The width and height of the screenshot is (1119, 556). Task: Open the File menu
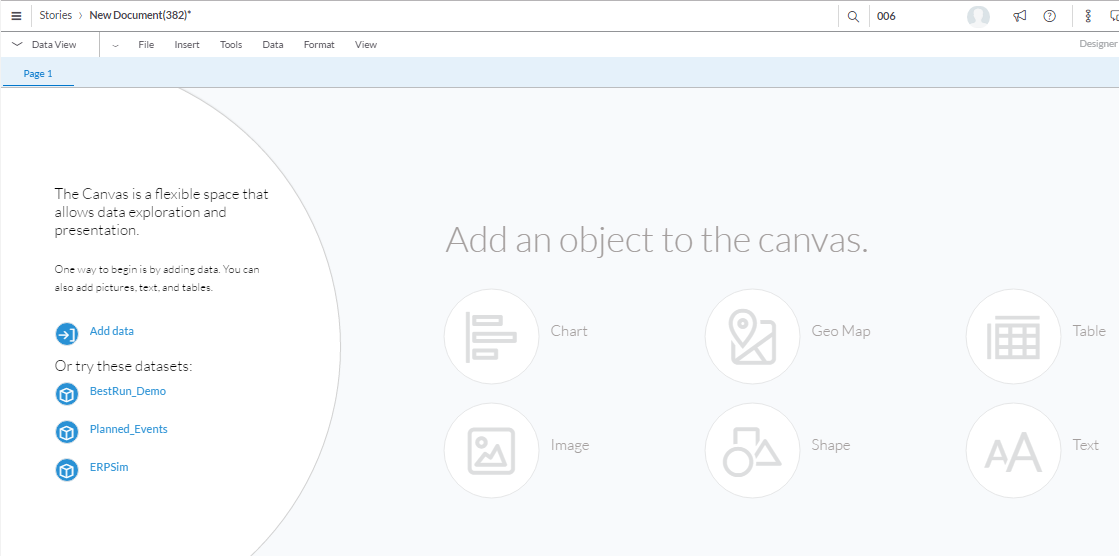146,45
